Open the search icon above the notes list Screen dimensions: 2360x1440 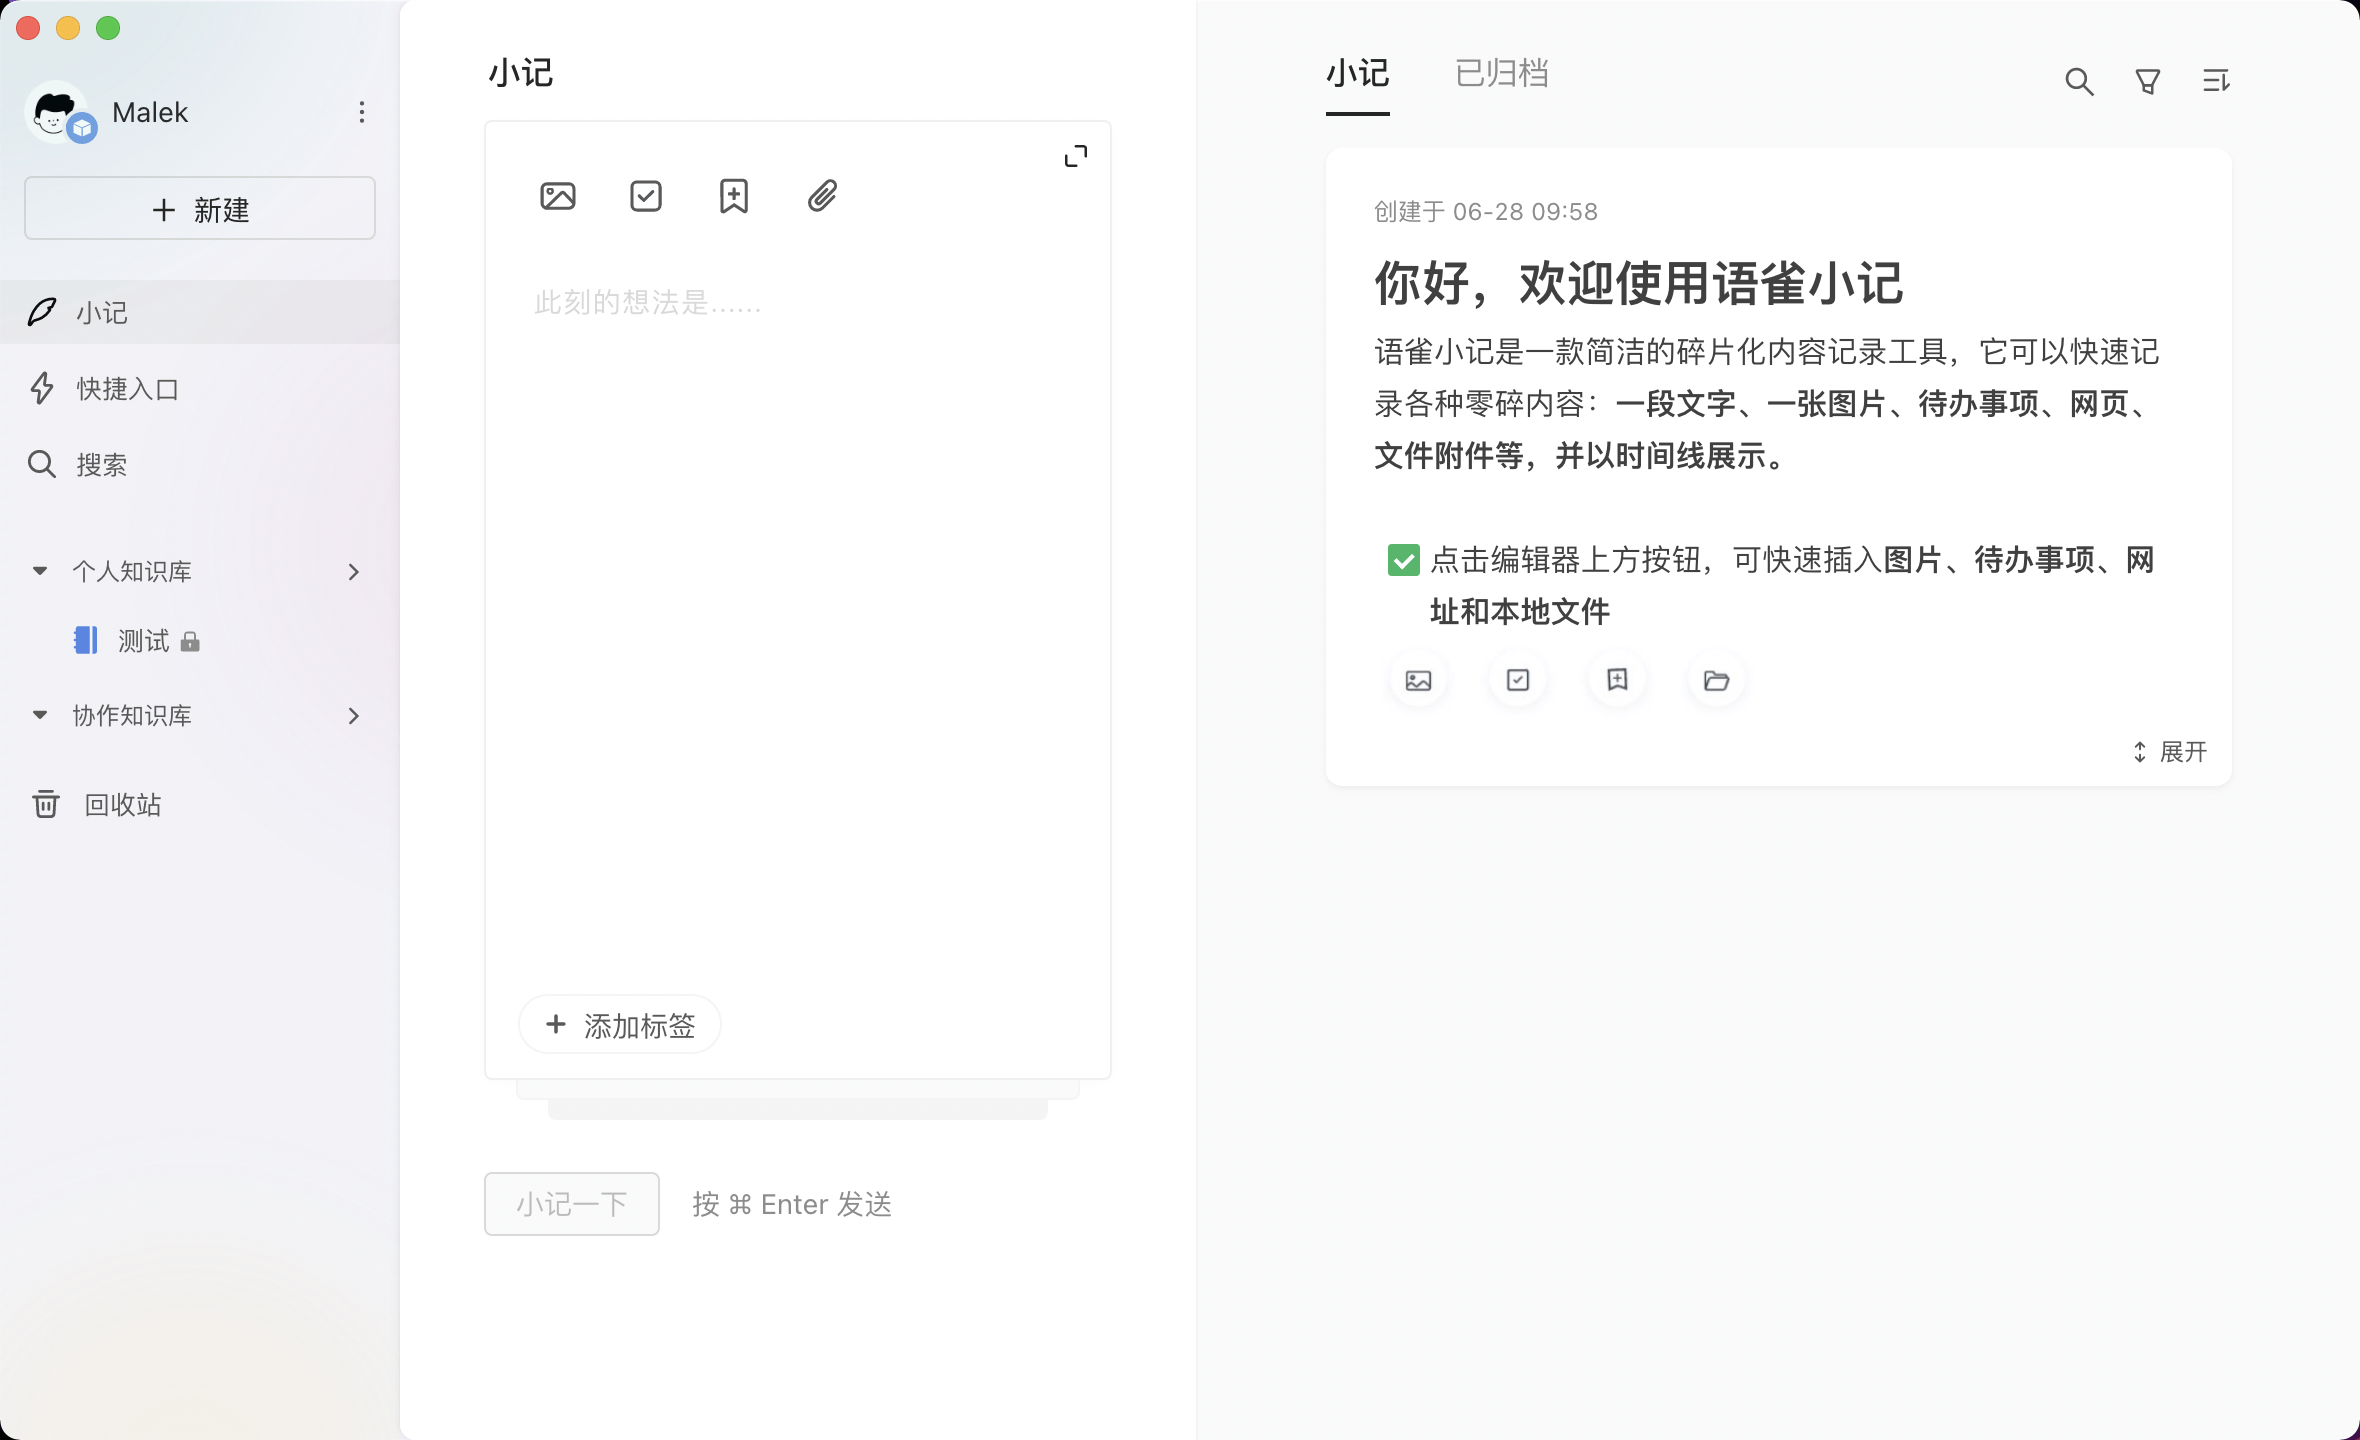point(2079,81)
